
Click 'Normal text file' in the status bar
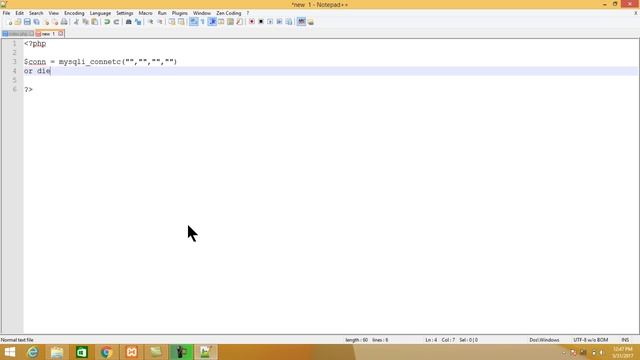(x=17, y=340)
